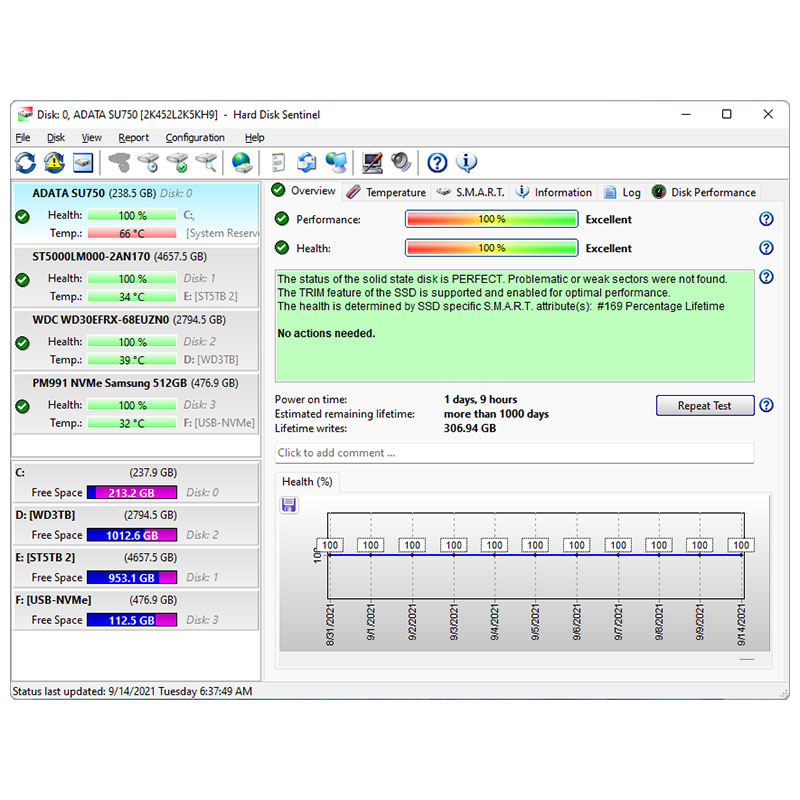Select the Health (%) graph tab
The width and height of the screenshot is (800, 800).
pos(307,482)
